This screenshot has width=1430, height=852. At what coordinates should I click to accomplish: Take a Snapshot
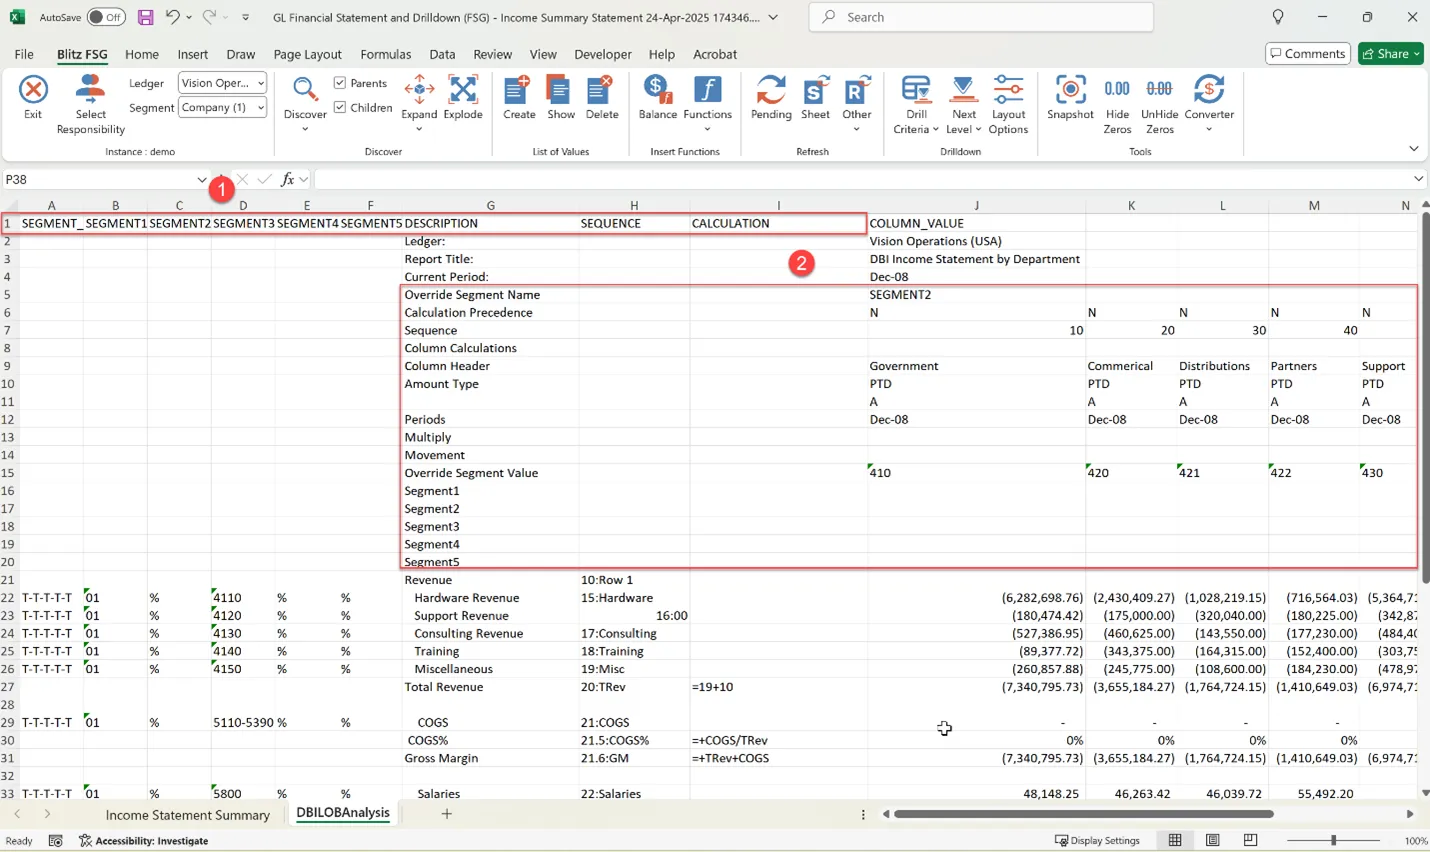(x=1070, y=98)
